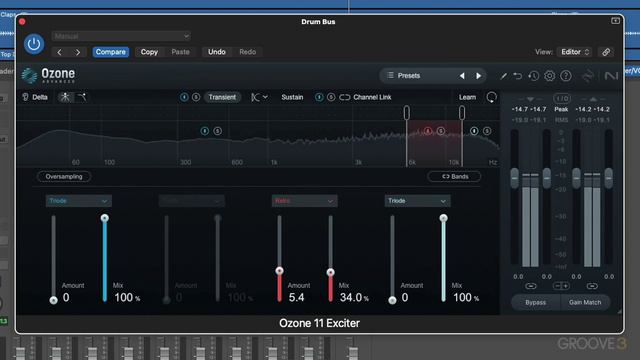Screen dimensions: 640x360
Task: Click blue Triode Mix slider handle at 100
Action: (105, 218)
